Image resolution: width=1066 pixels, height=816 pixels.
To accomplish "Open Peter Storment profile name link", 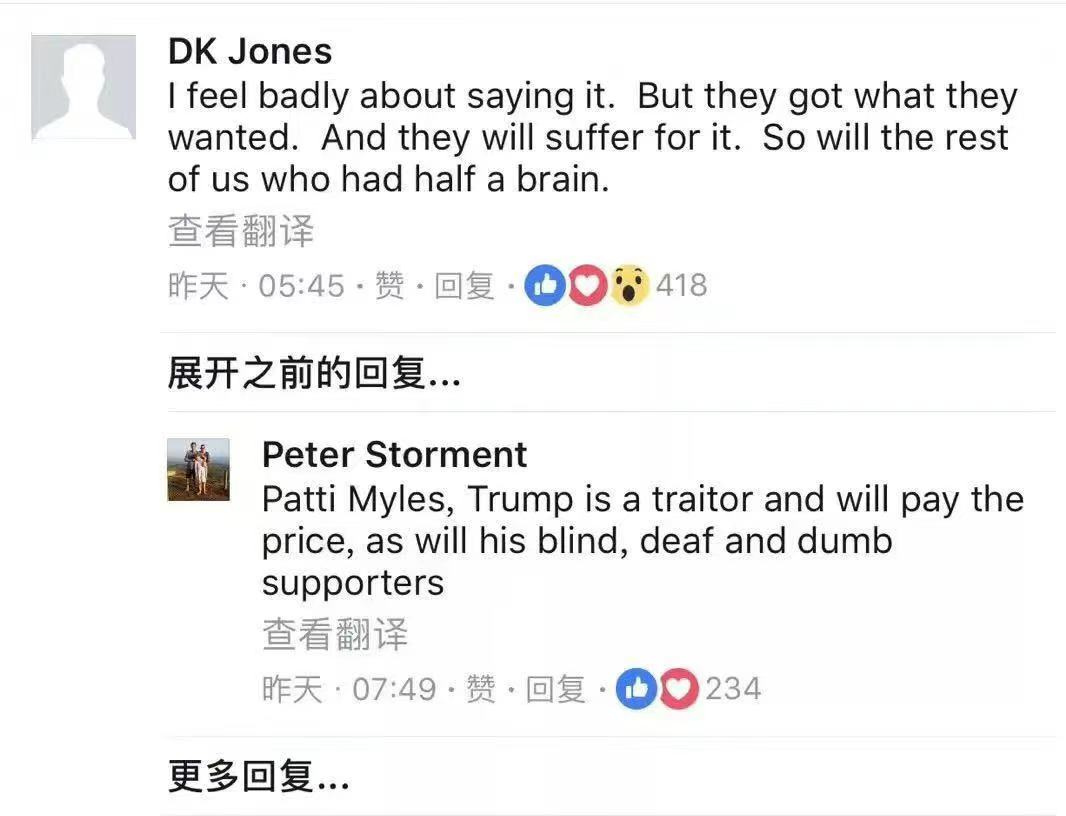I will tap(394, 454).
